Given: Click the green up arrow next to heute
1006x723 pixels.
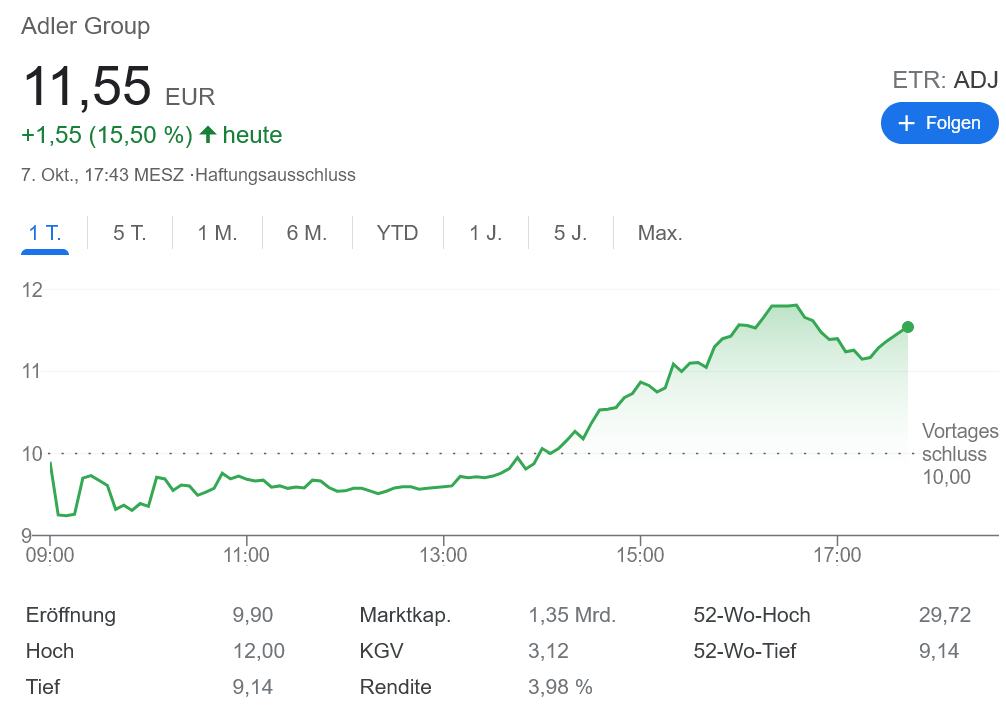Looking at the screenshot, I should [208, 134].
